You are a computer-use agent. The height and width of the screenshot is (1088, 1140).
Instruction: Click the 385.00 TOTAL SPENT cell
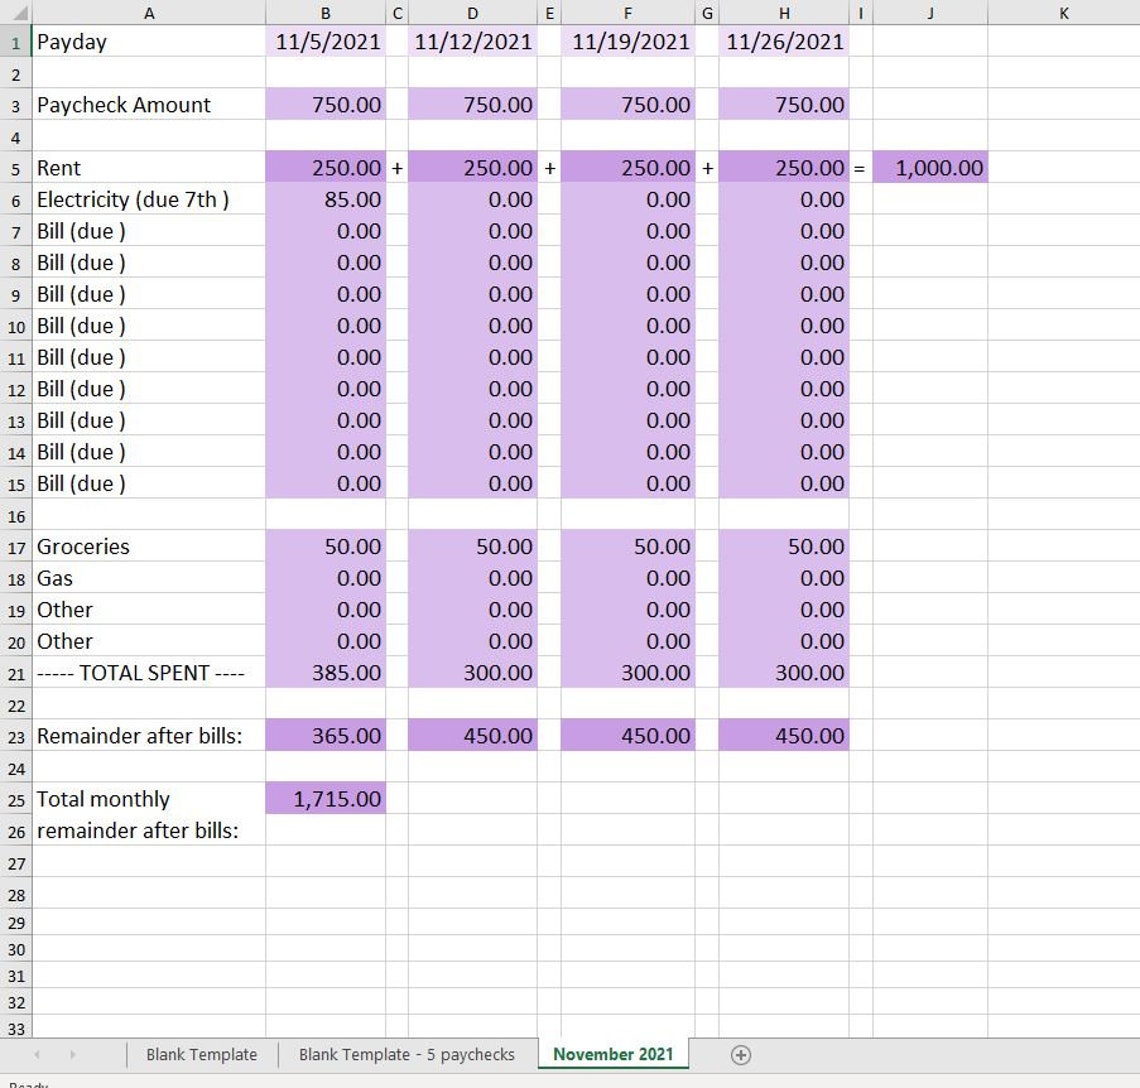coord(324,673)
